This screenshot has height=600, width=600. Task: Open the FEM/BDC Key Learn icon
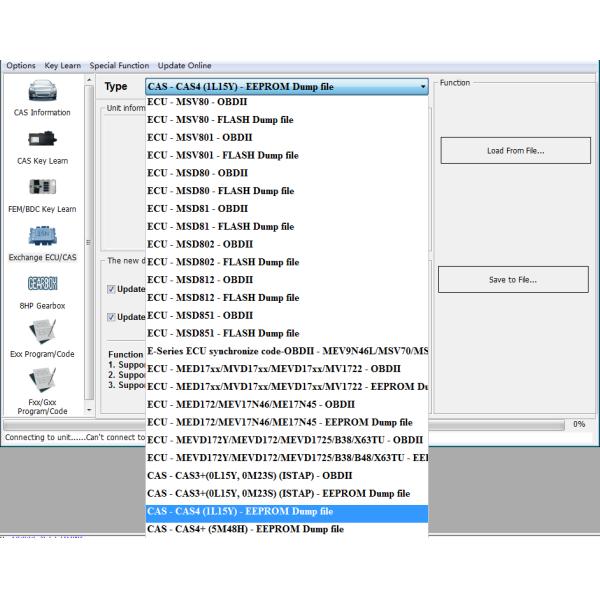(x=42, y=187)
